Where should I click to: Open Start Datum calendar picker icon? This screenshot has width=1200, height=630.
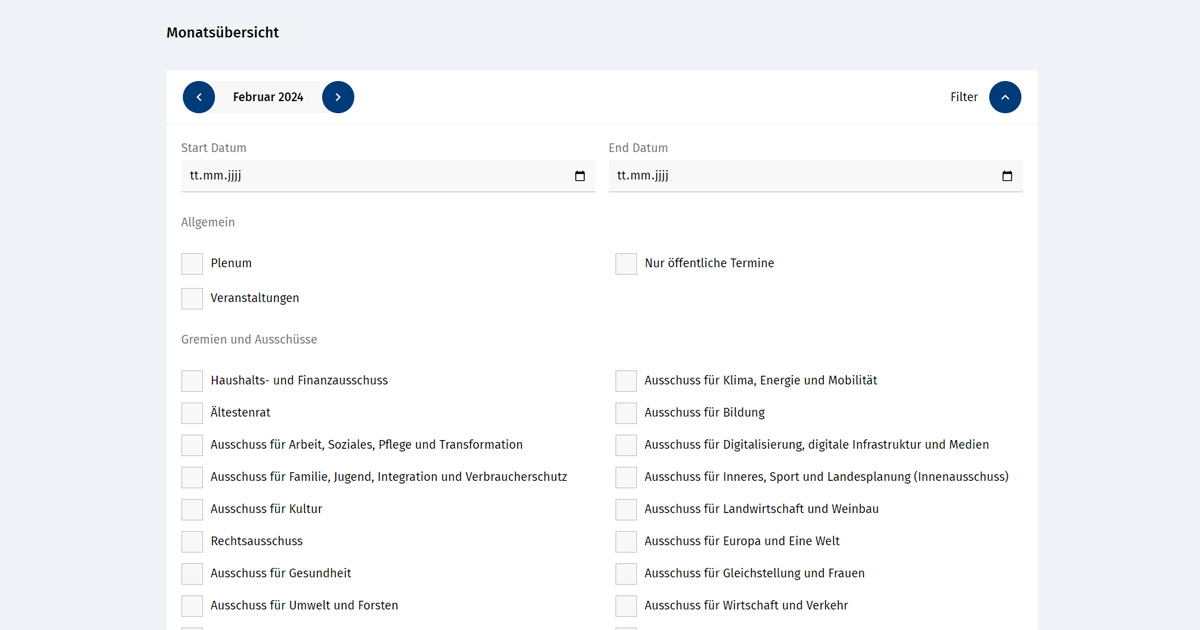point(580,176)
